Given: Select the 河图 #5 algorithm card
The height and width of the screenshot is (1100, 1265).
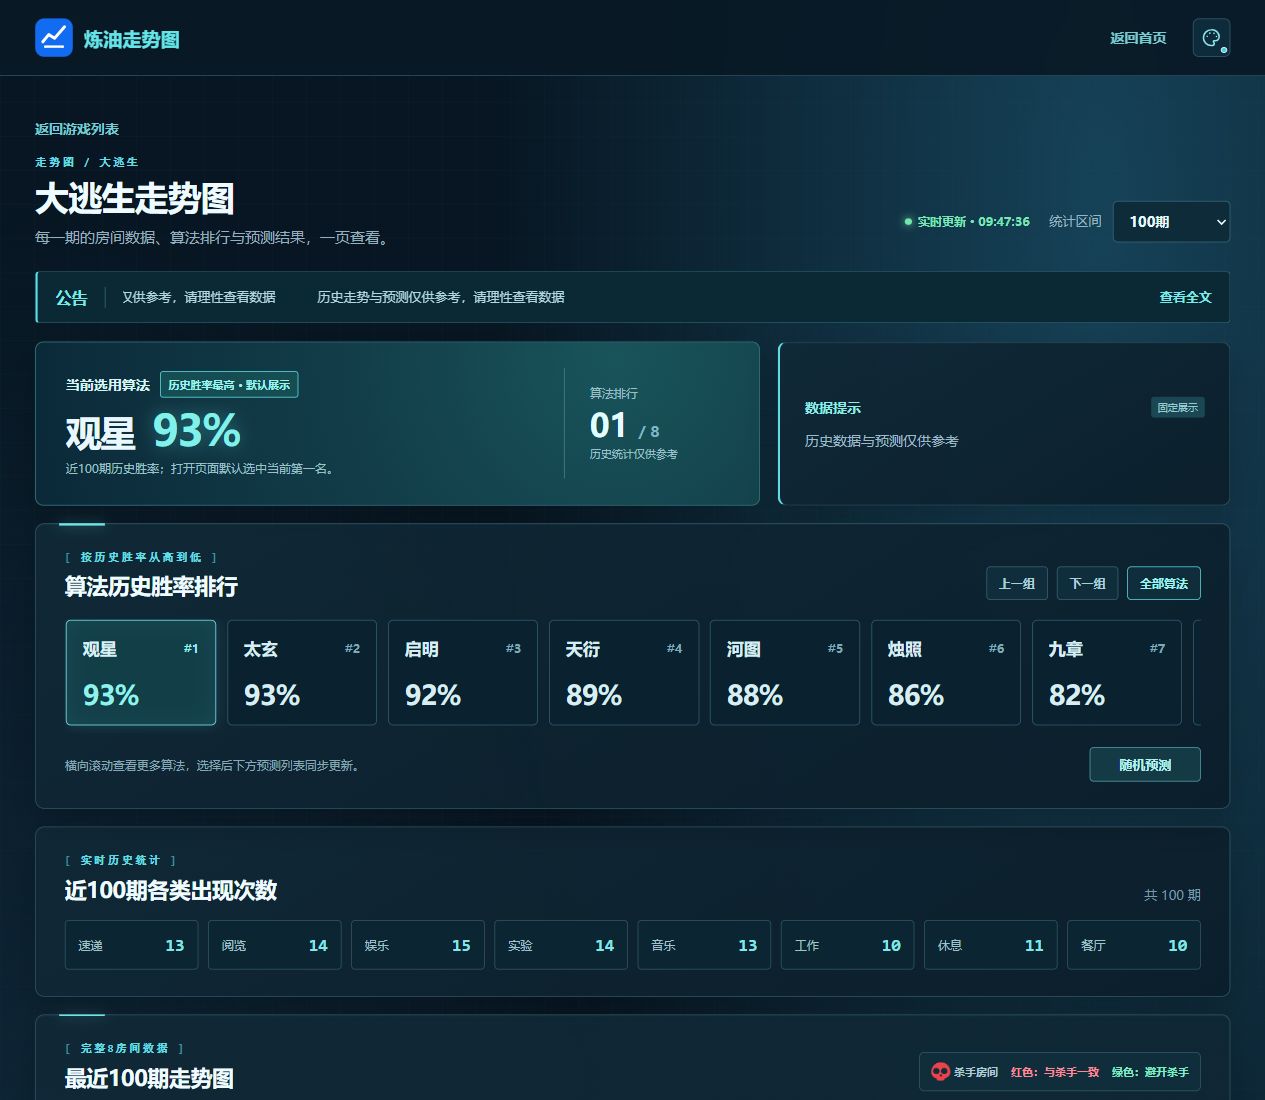Looking at the screenshot, I should click(x=785, y=672).
